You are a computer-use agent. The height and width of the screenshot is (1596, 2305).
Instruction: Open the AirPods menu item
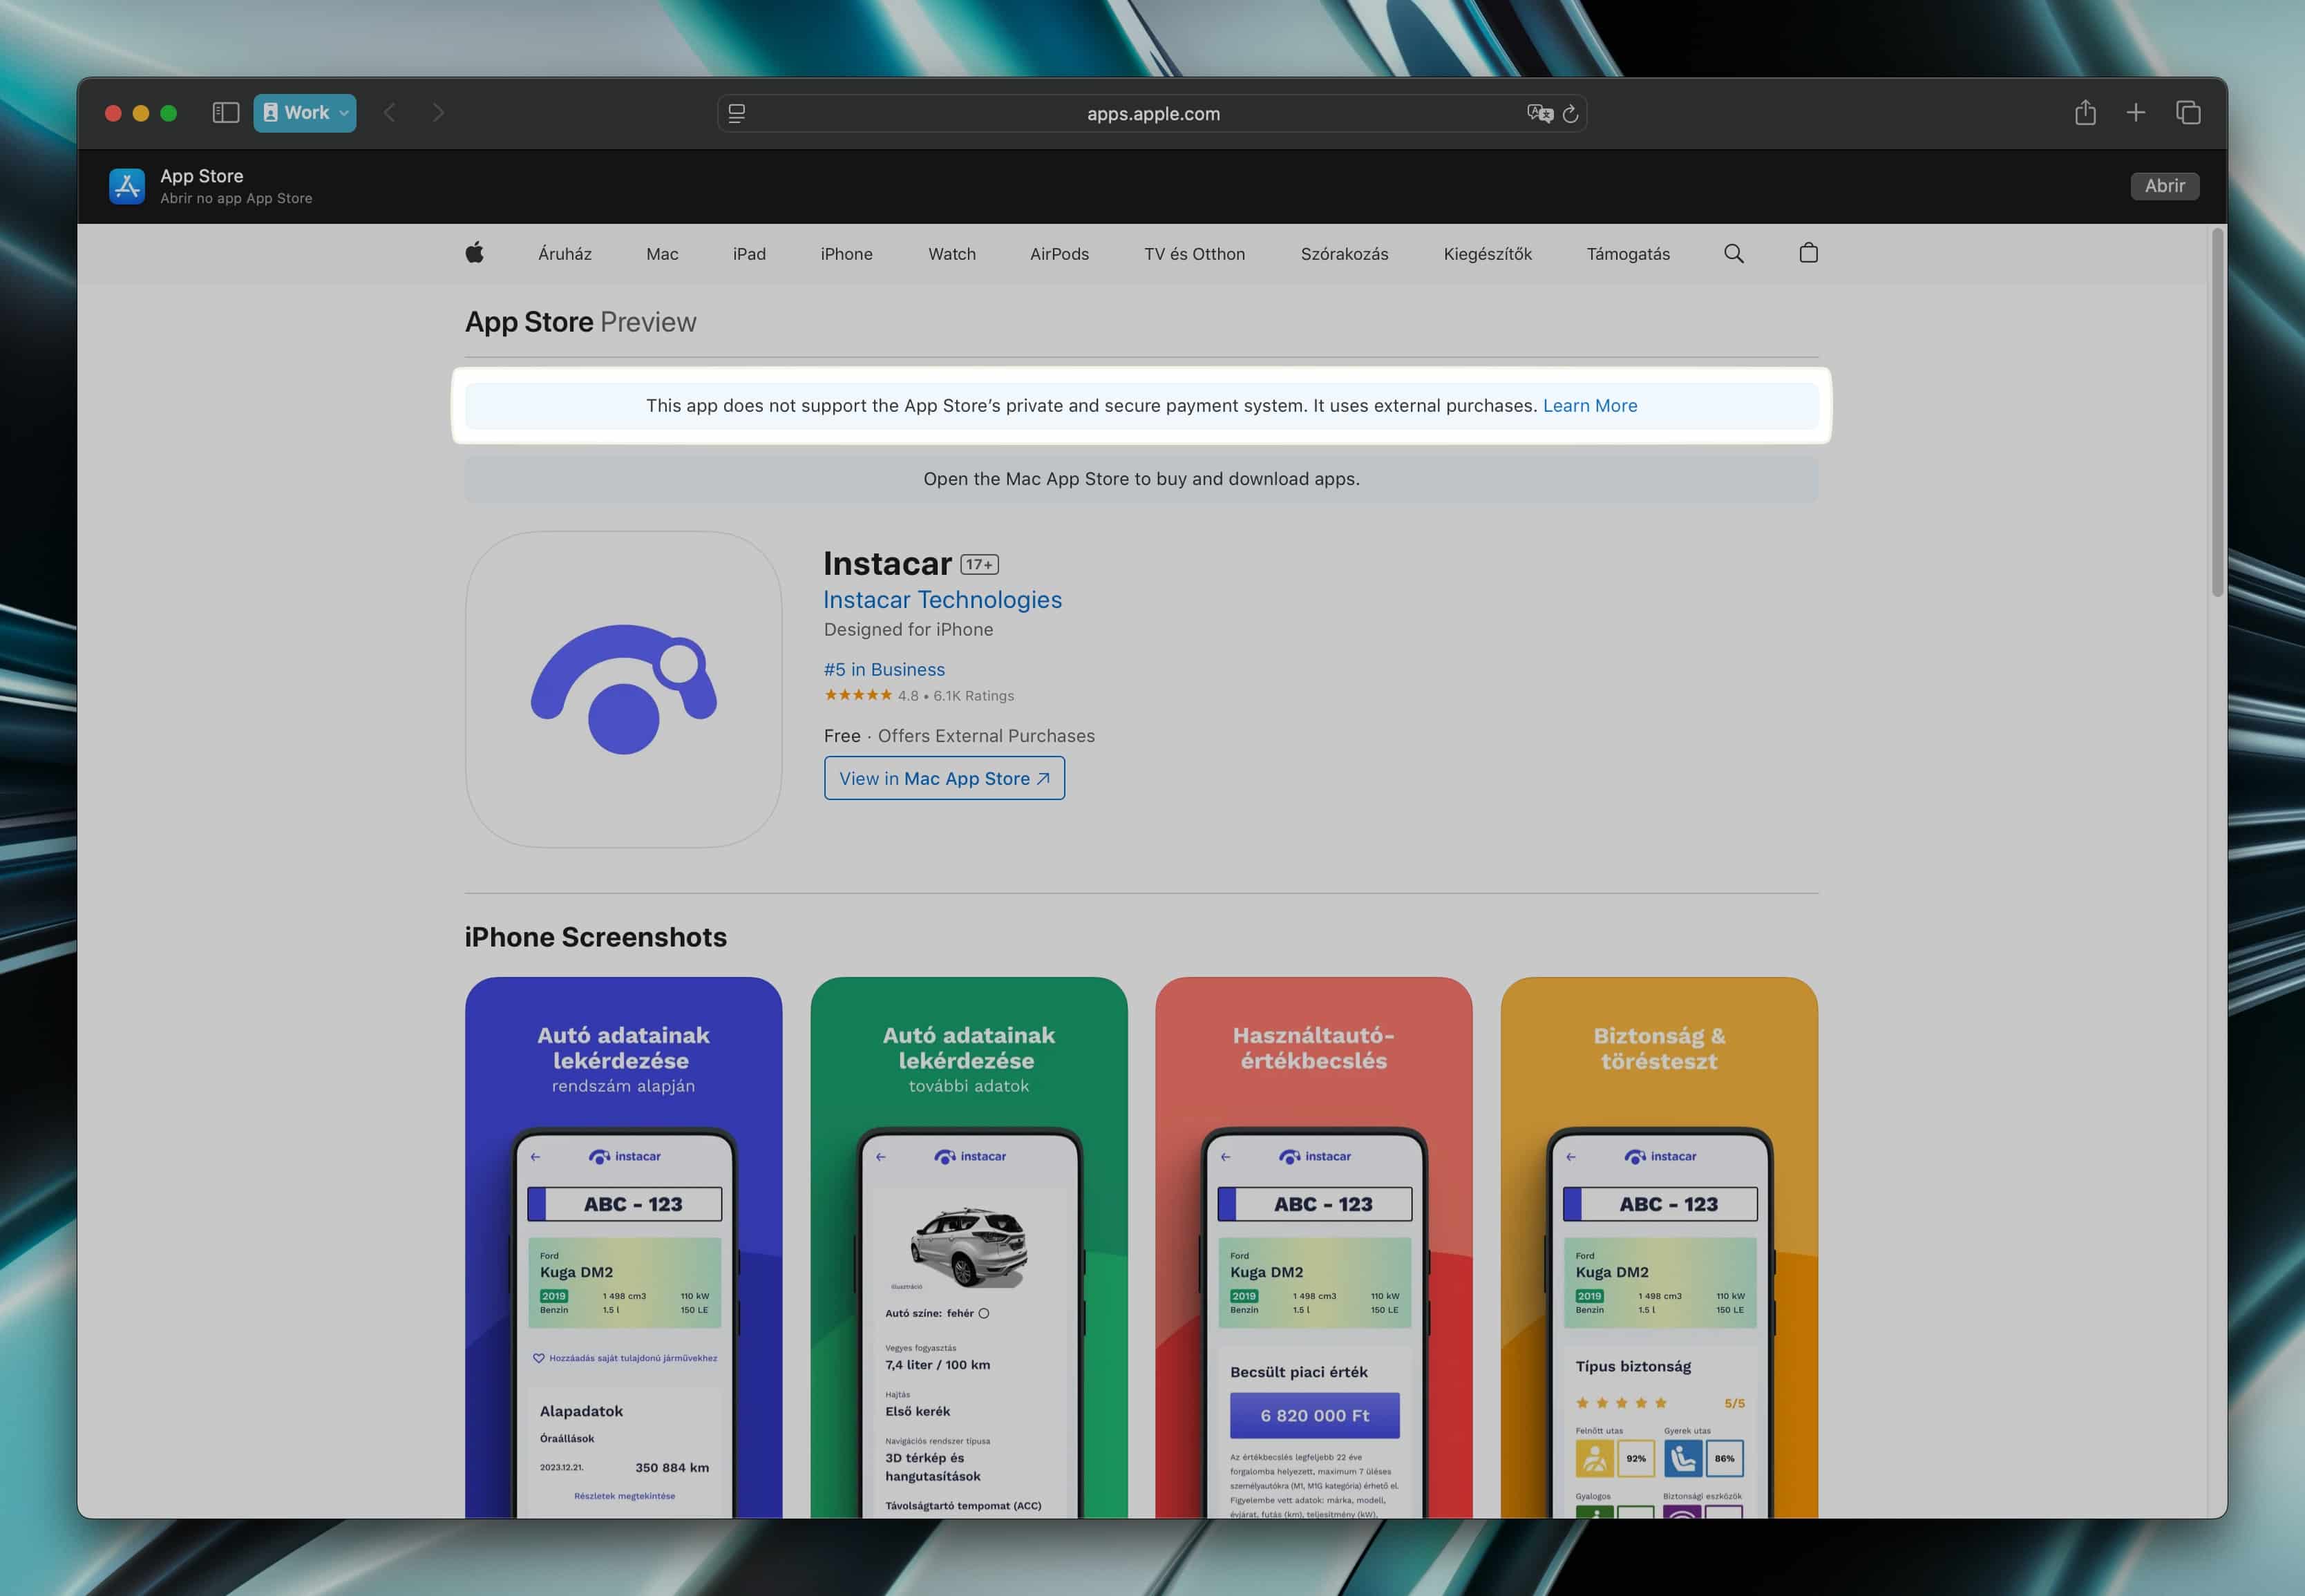(x=1059, y=254)
